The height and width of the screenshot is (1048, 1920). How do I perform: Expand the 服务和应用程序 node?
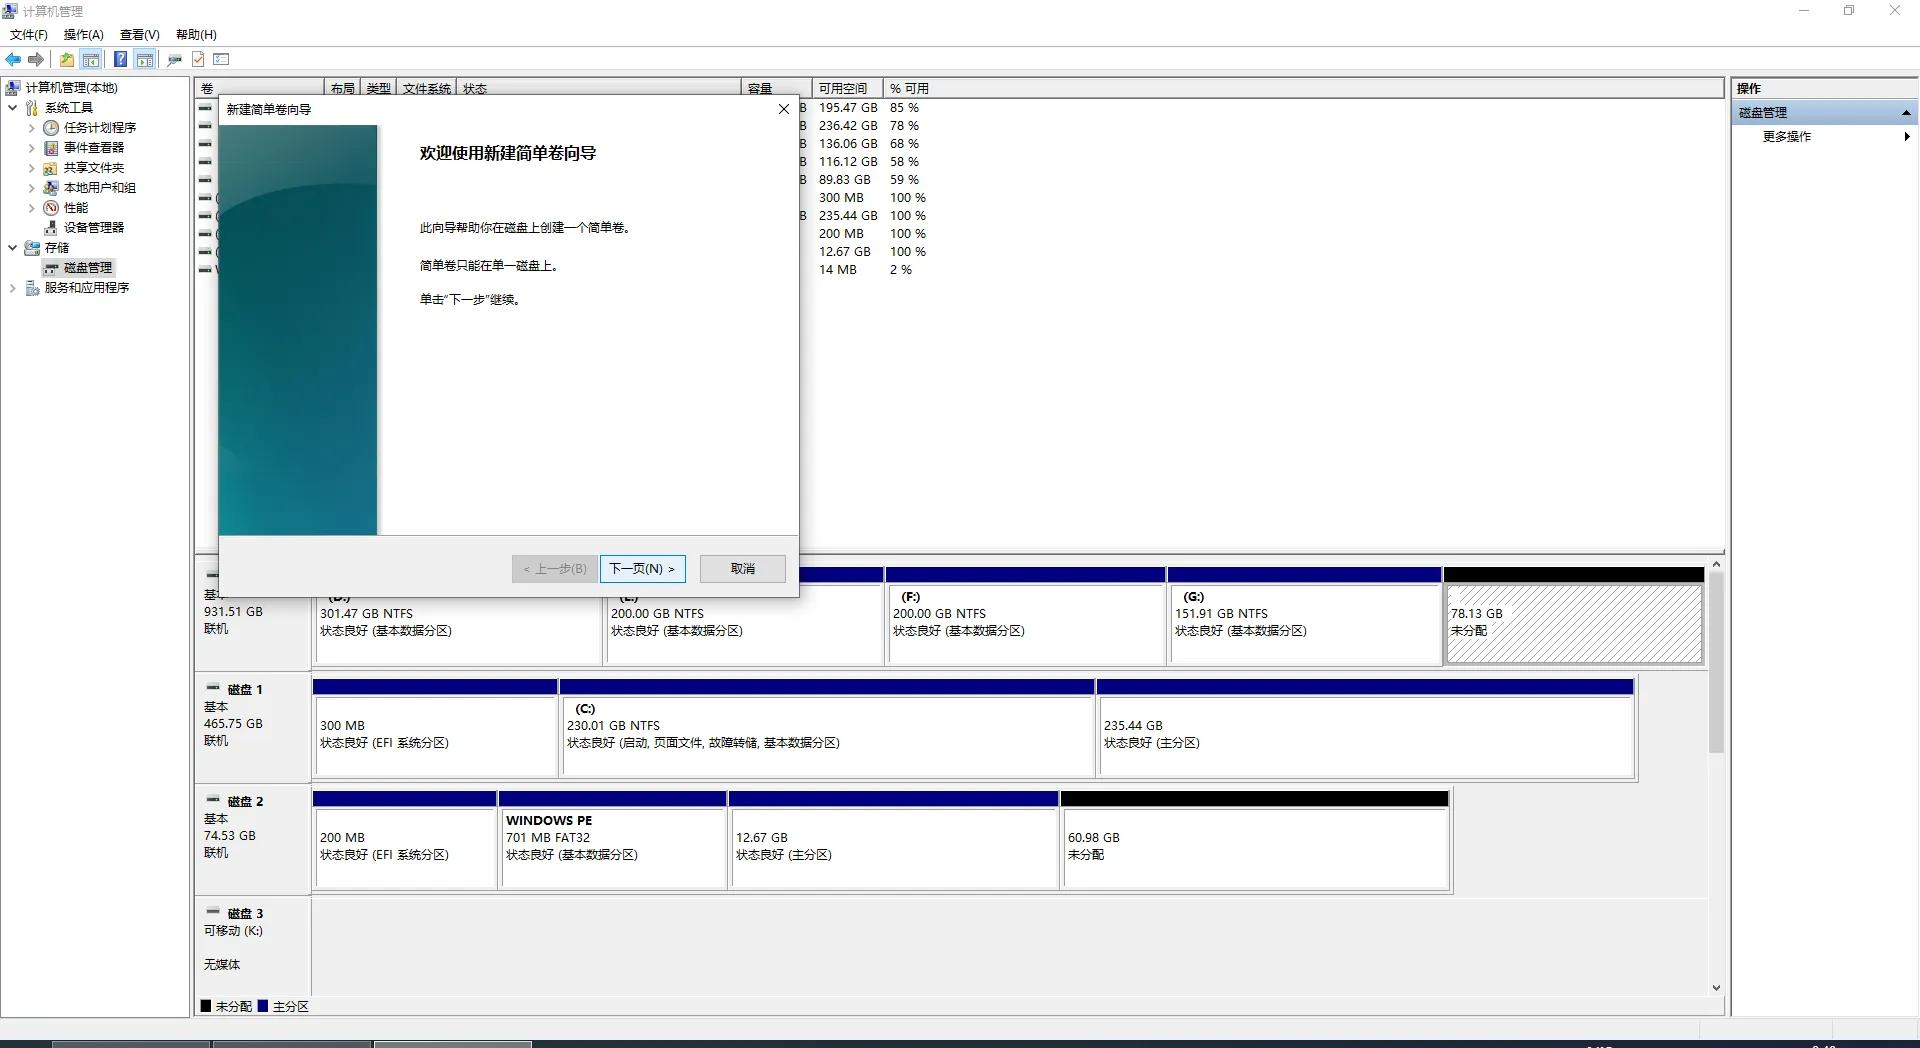click(12, 288)
